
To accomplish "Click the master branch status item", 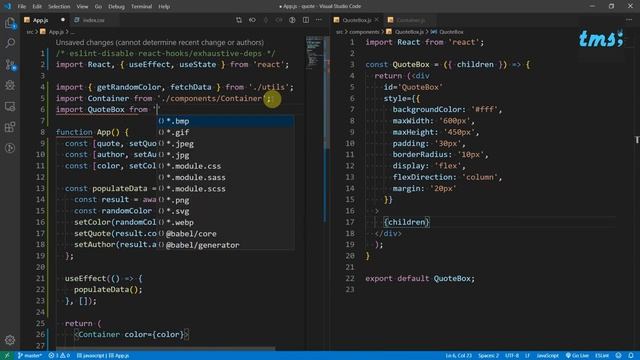I will coord(30,356).
